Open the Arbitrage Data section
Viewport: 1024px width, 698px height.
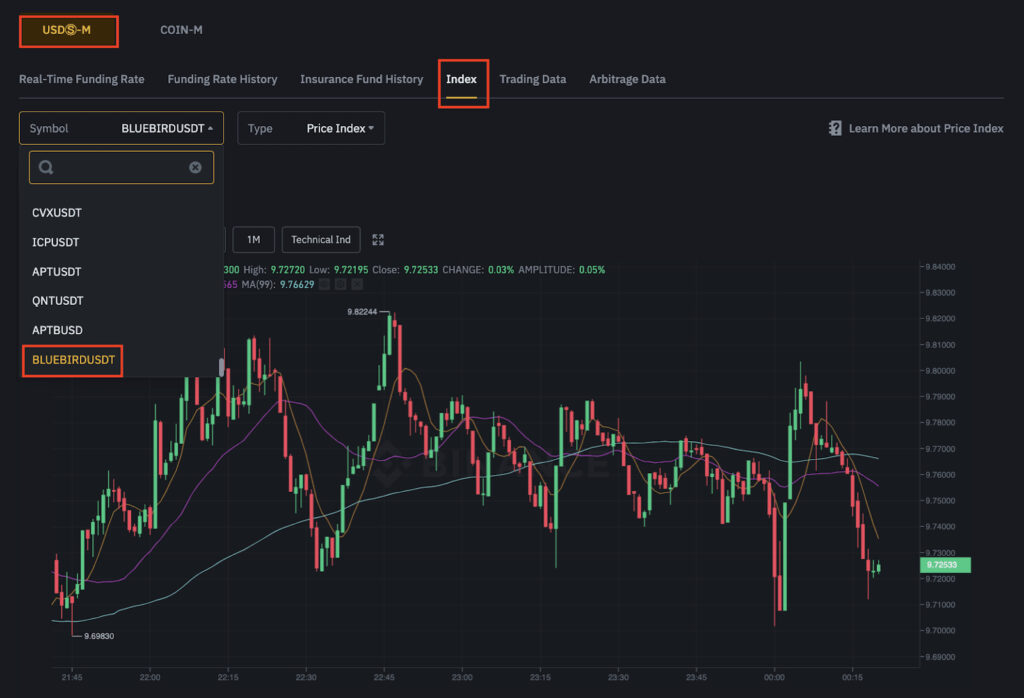(627, 79)
